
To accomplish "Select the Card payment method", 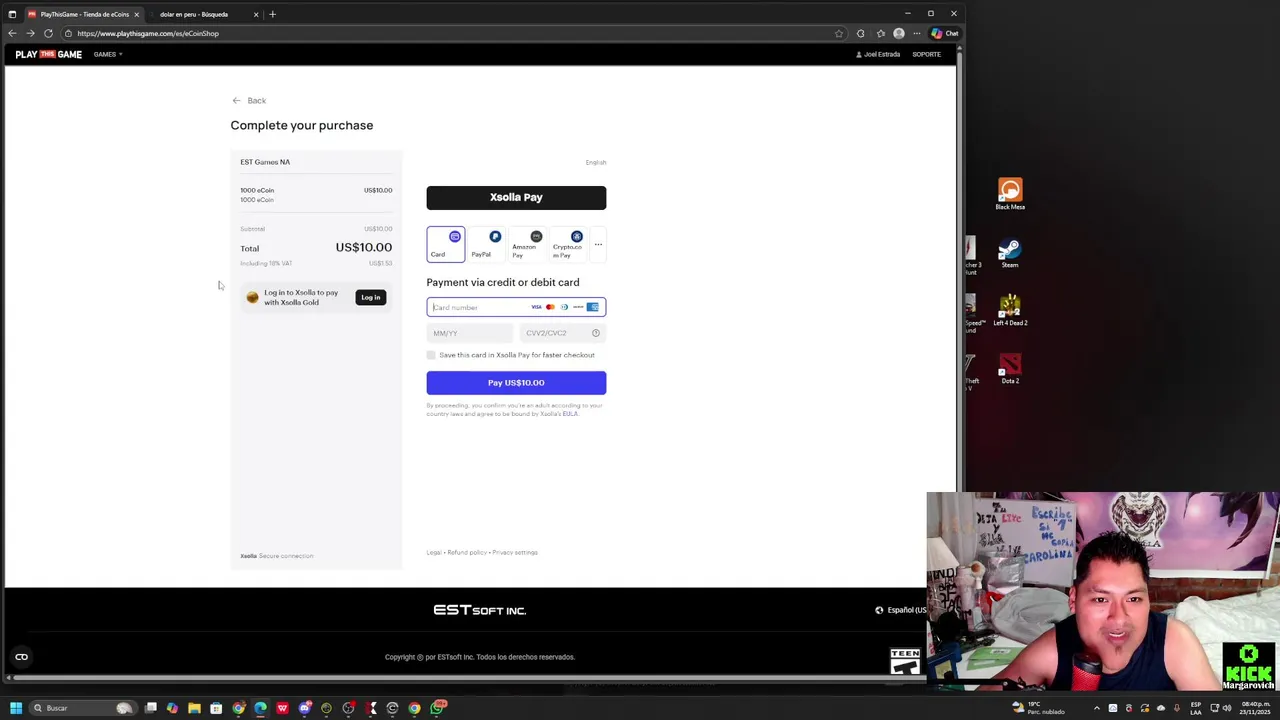I will coord(445,244).
